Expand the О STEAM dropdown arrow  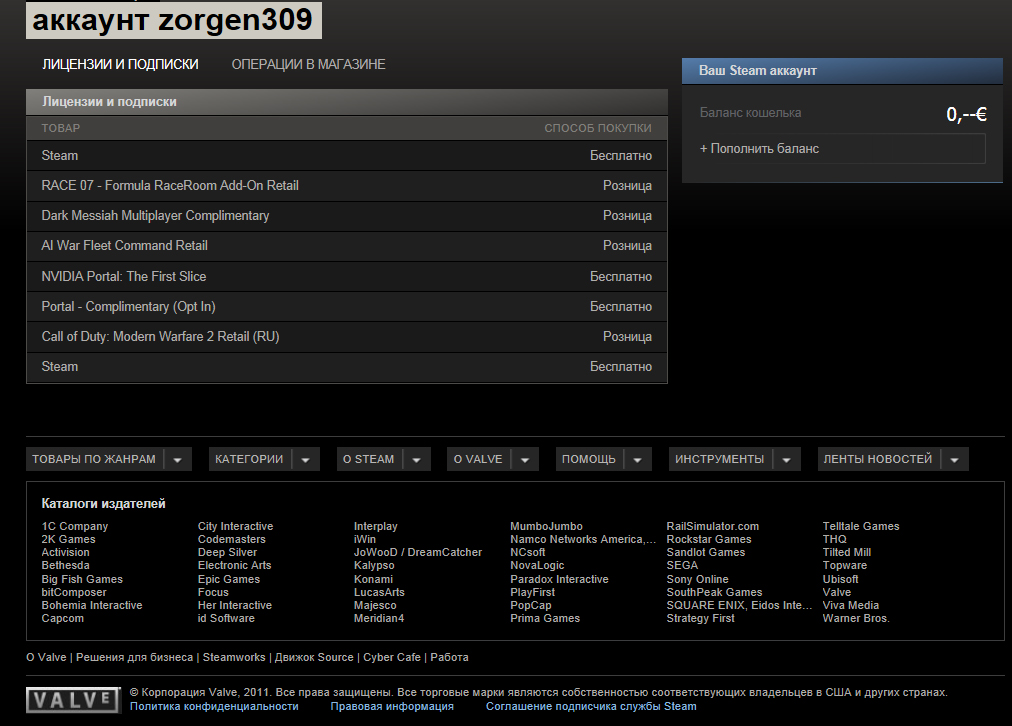coord(416,459)
